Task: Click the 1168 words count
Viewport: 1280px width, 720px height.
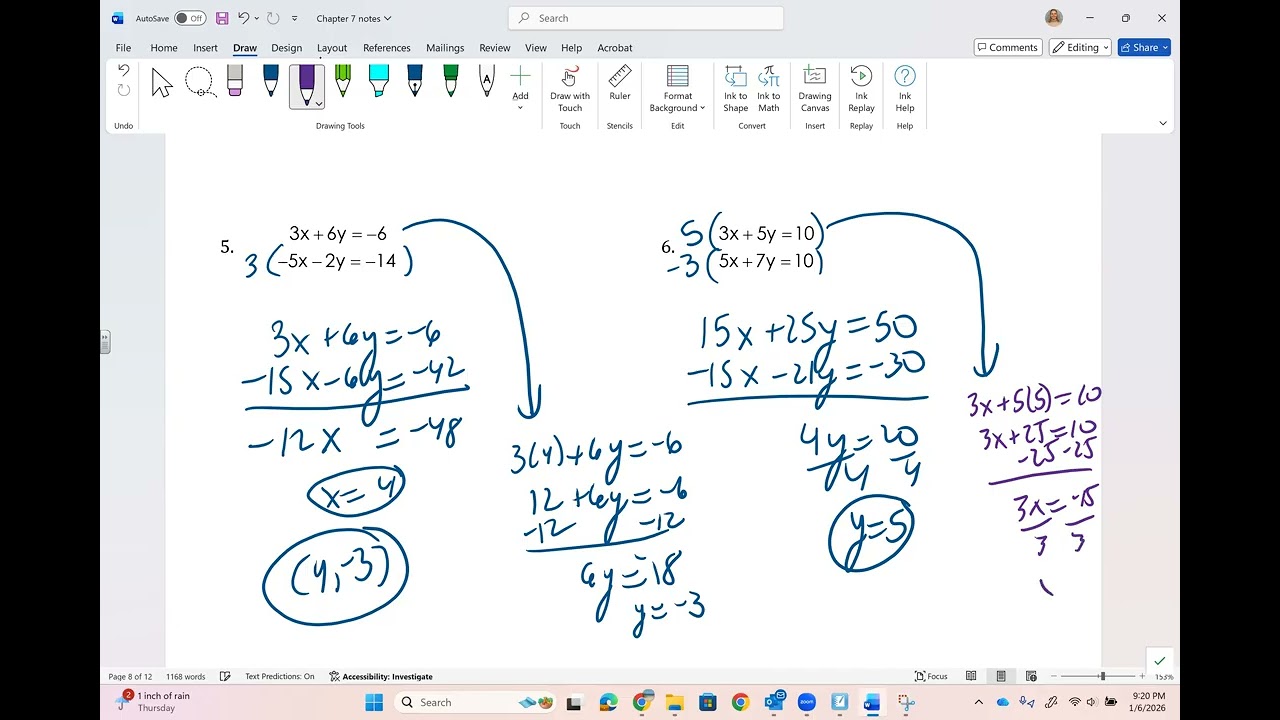Action: (185, 677)
